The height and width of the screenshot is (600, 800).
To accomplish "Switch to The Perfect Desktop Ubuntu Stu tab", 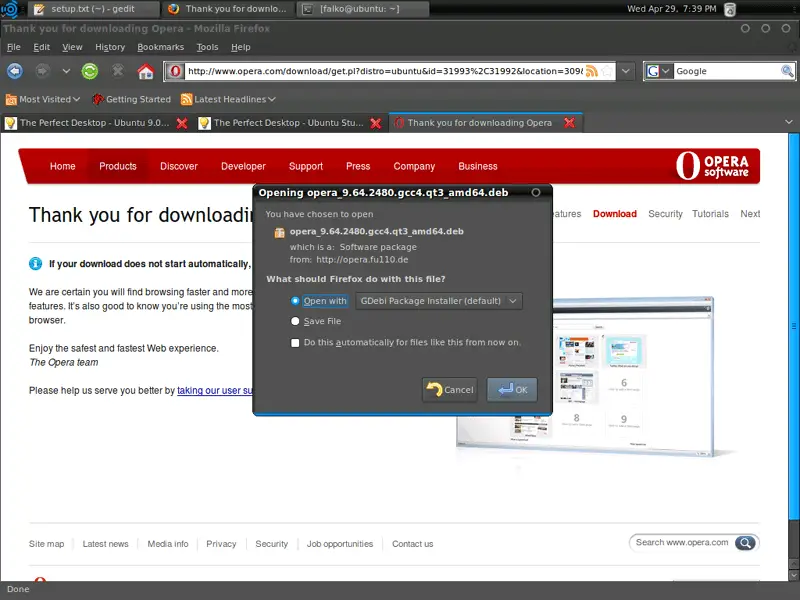I will click(291, 123).
